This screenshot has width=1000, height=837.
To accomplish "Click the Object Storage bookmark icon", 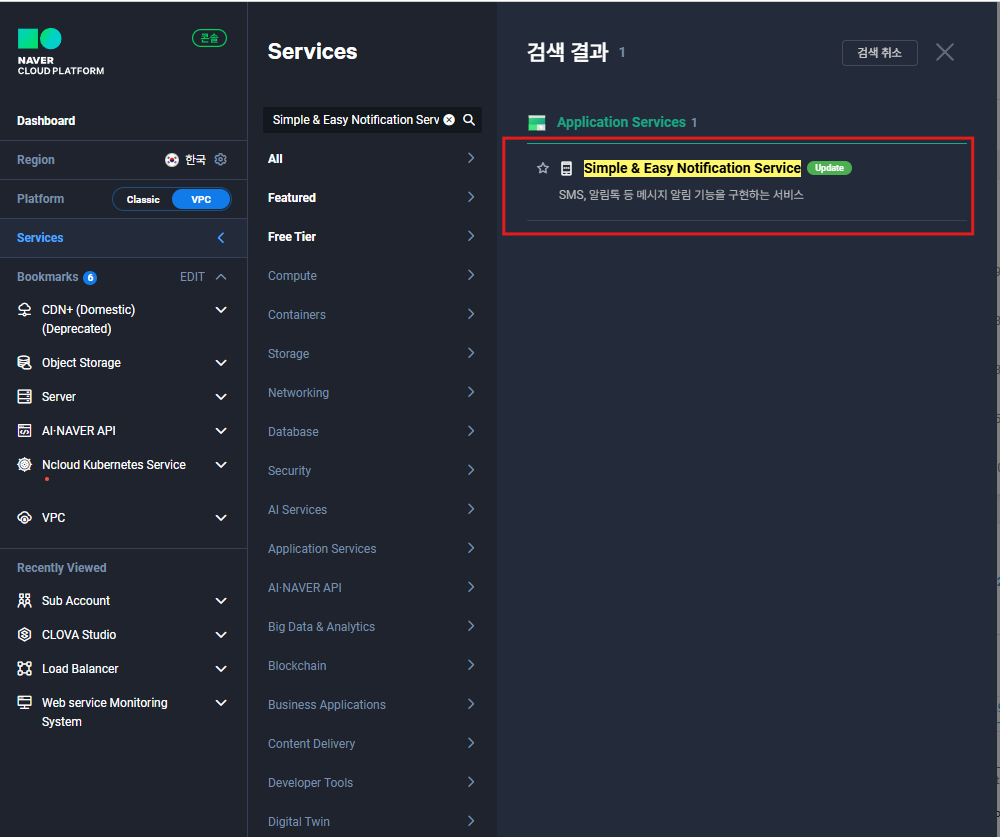I will [x=25, y=362].
